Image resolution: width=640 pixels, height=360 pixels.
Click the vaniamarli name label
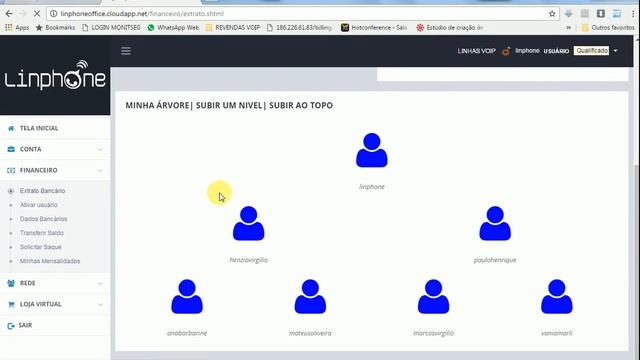tap(556, 333)
